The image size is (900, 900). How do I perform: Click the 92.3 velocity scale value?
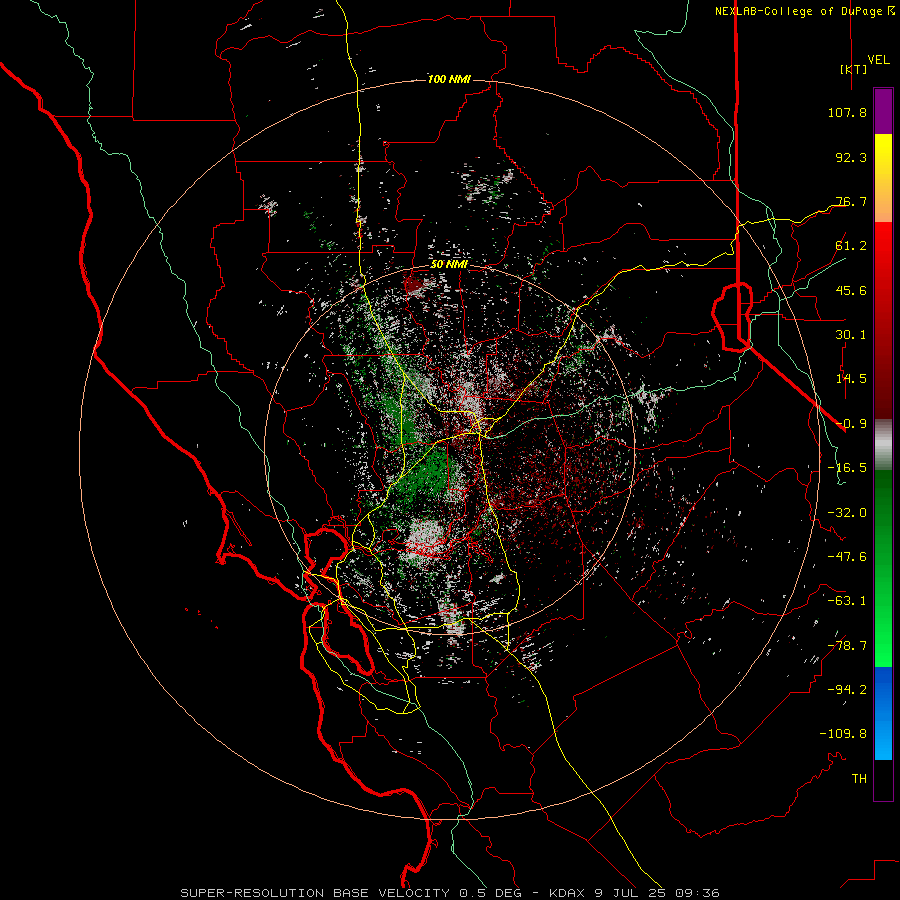(851, 157)
